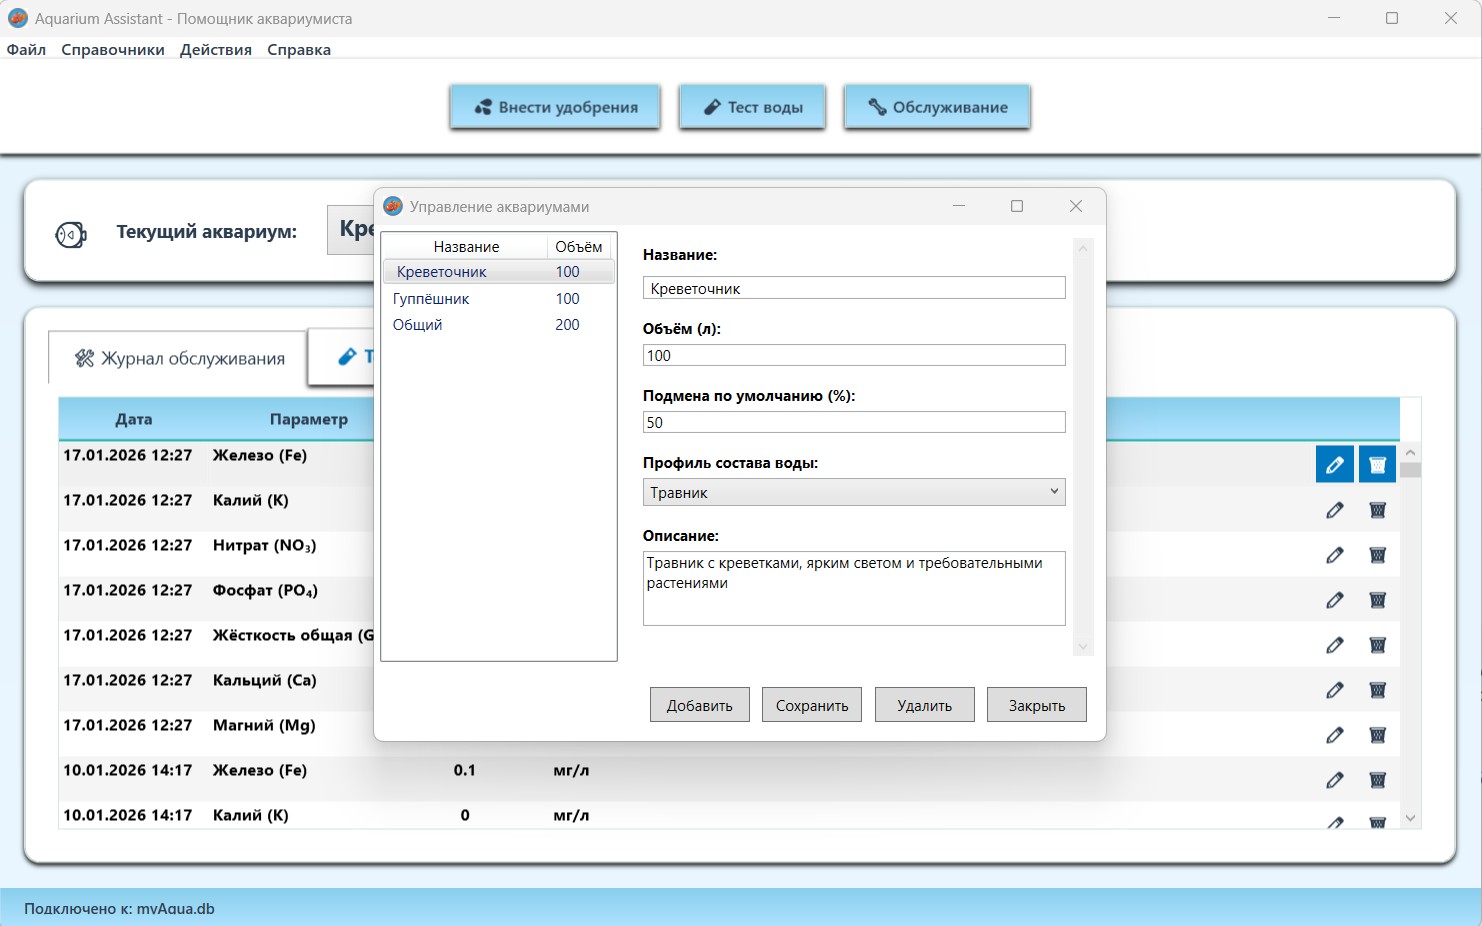Select the Общий aquarium row

tap(418, 325)
